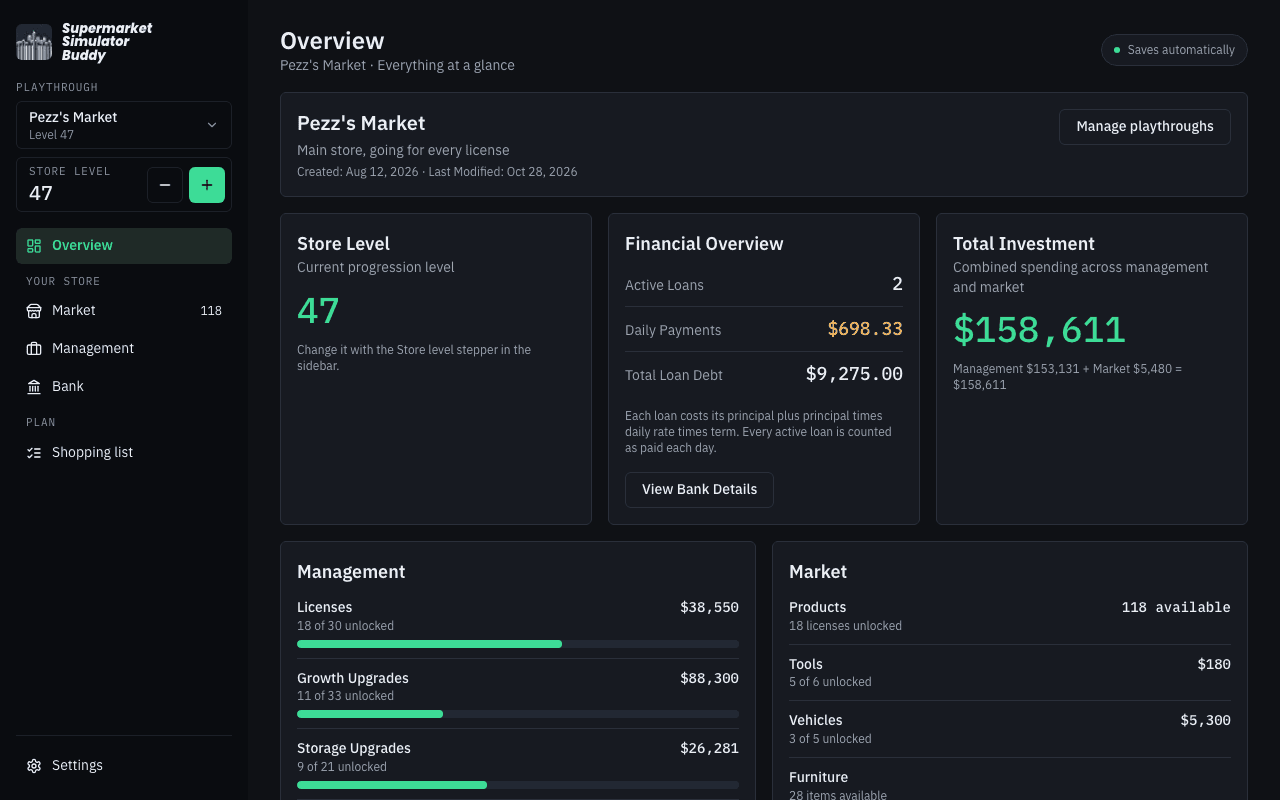Click the Market storefront icon

point(34,311)
